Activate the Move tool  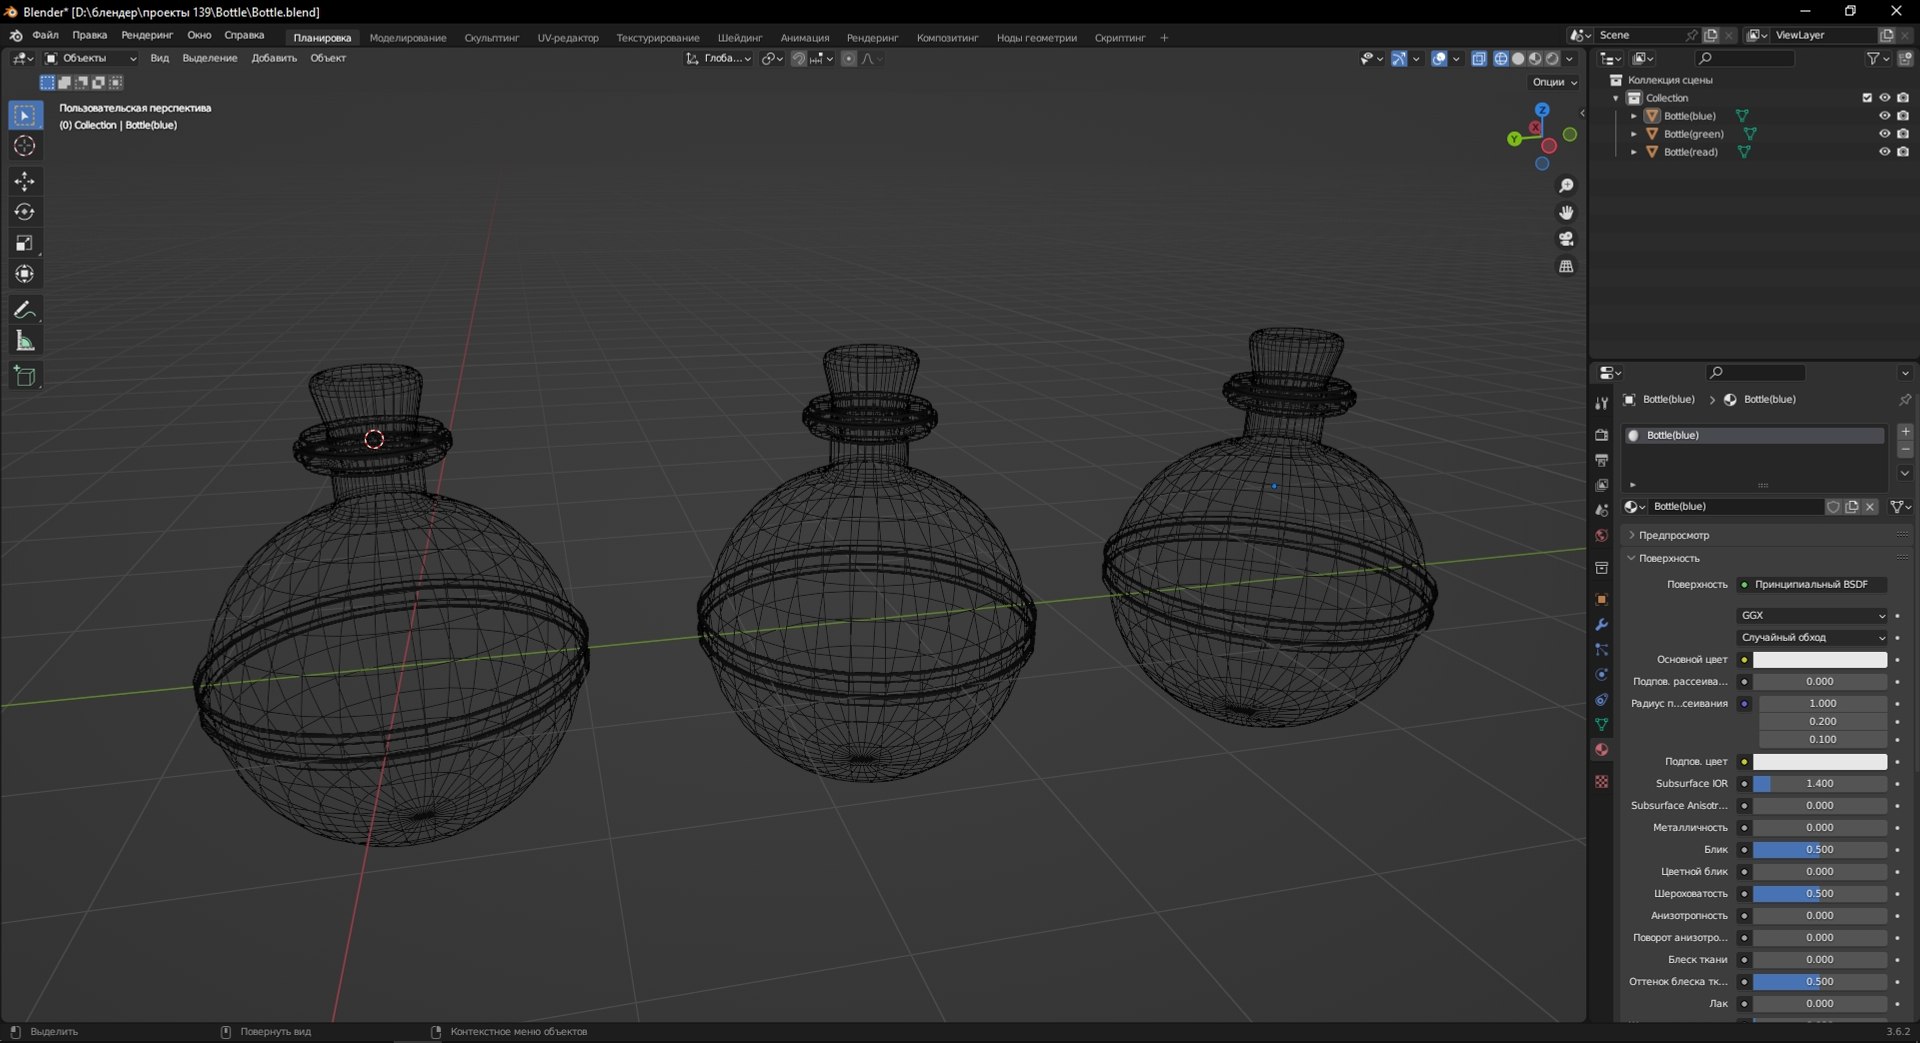click(x=25, y=181)
